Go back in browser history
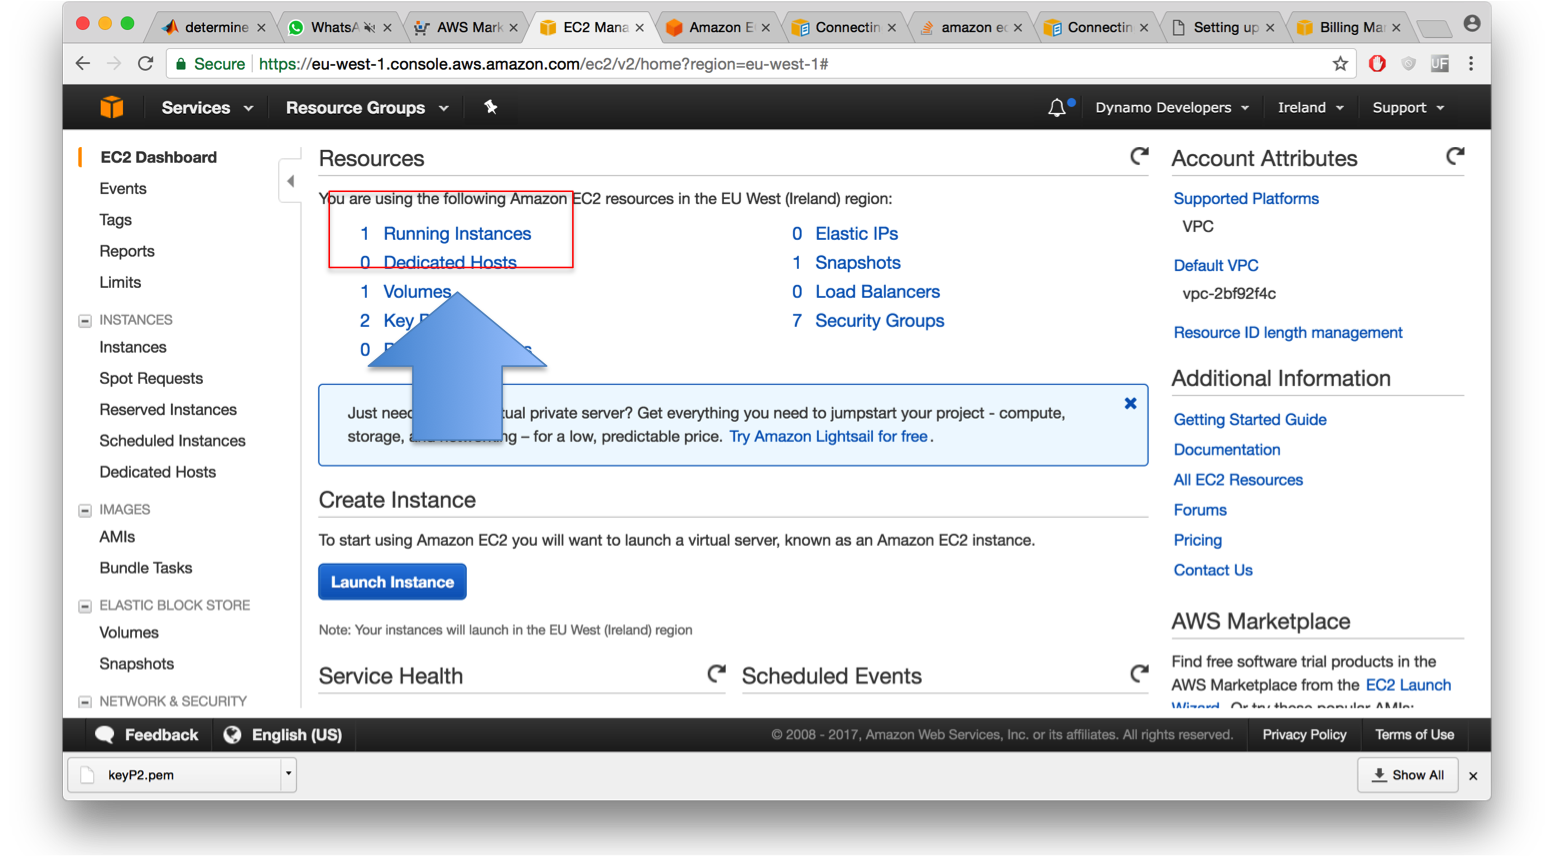1554x856 pixels. click(x=83, y=63)
